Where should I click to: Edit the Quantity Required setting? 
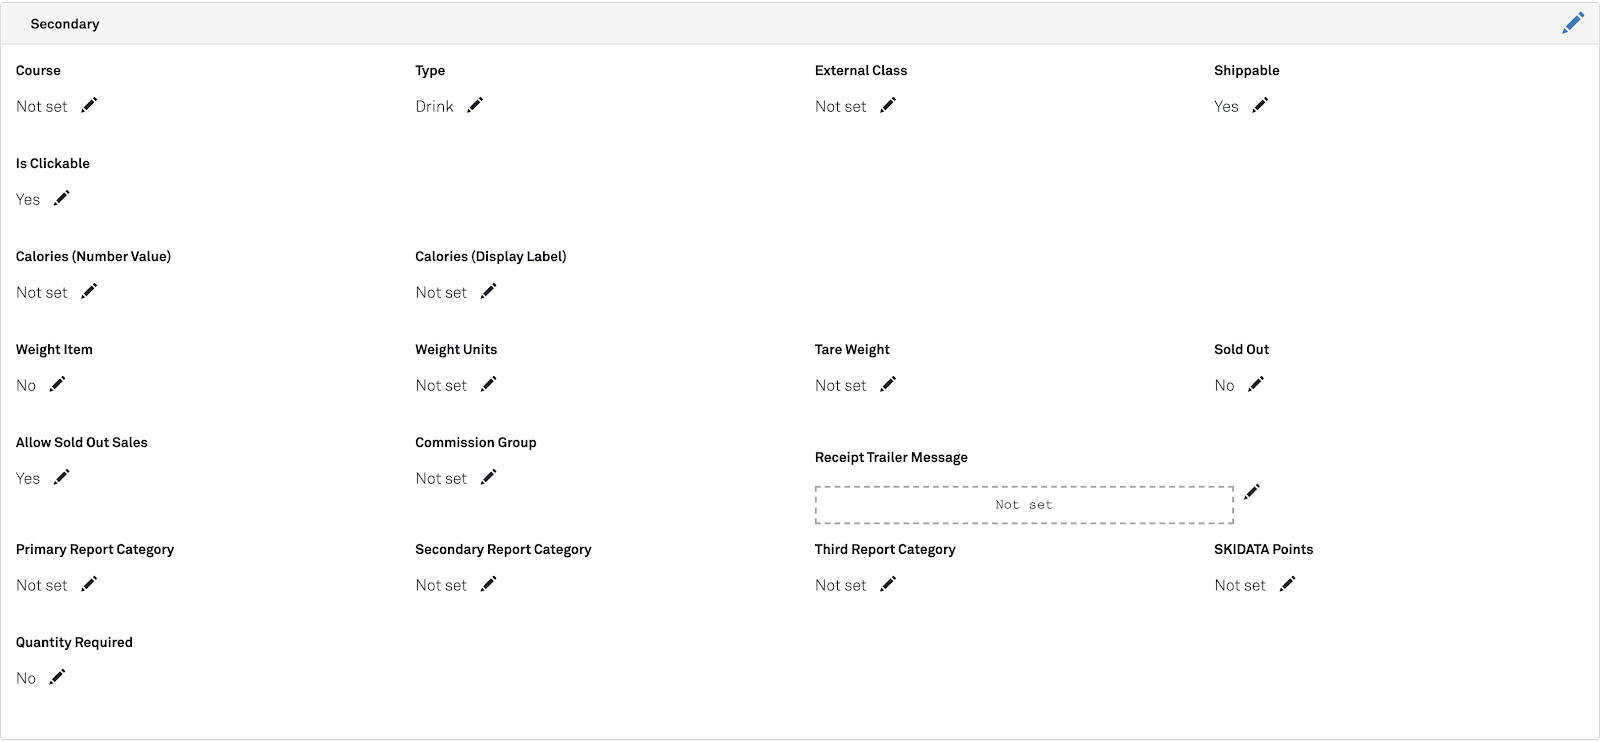(x=58, y=677)
